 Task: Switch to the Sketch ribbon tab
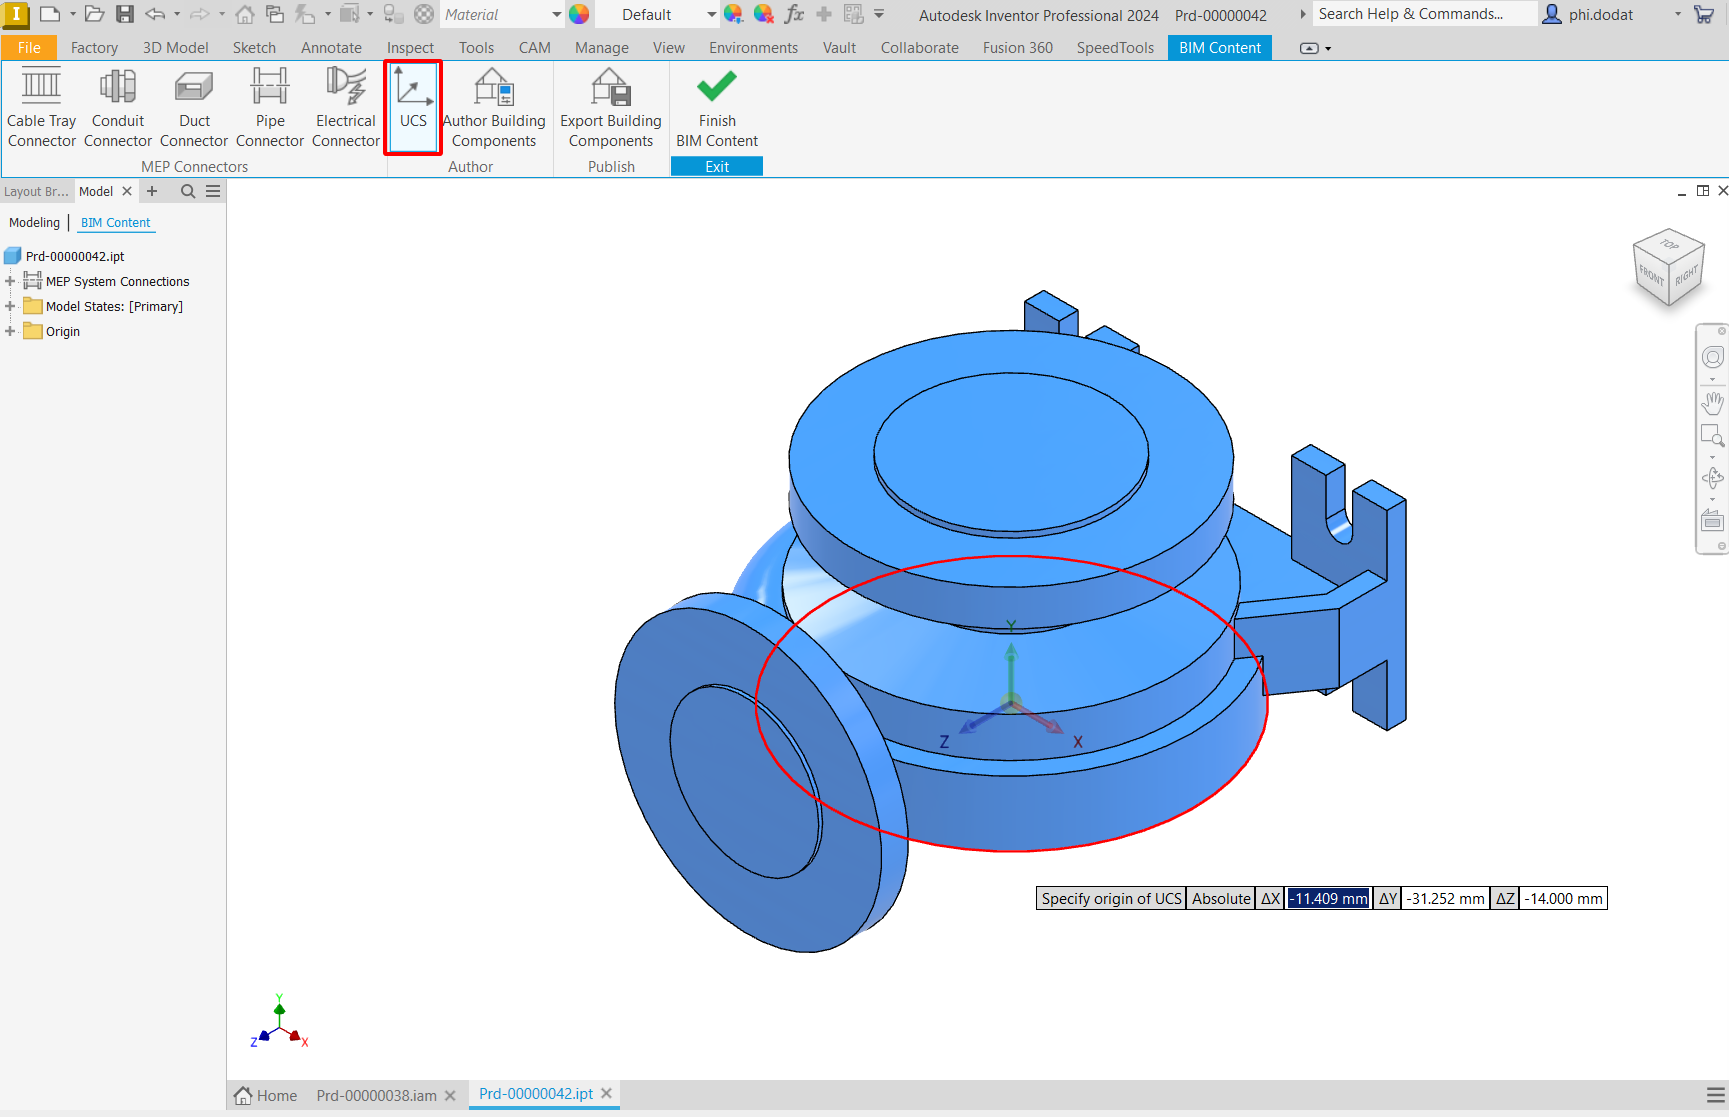[254, 47]
